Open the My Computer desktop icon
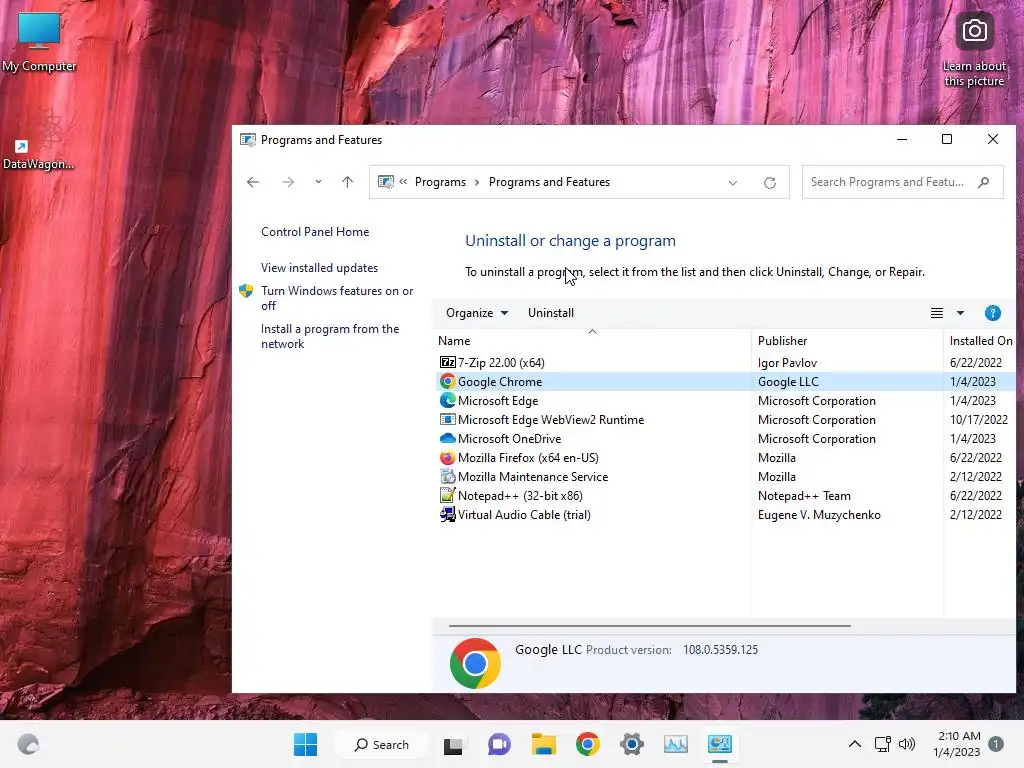The height and width of the screenshot is (768, 1024). [x=39, y=42]
